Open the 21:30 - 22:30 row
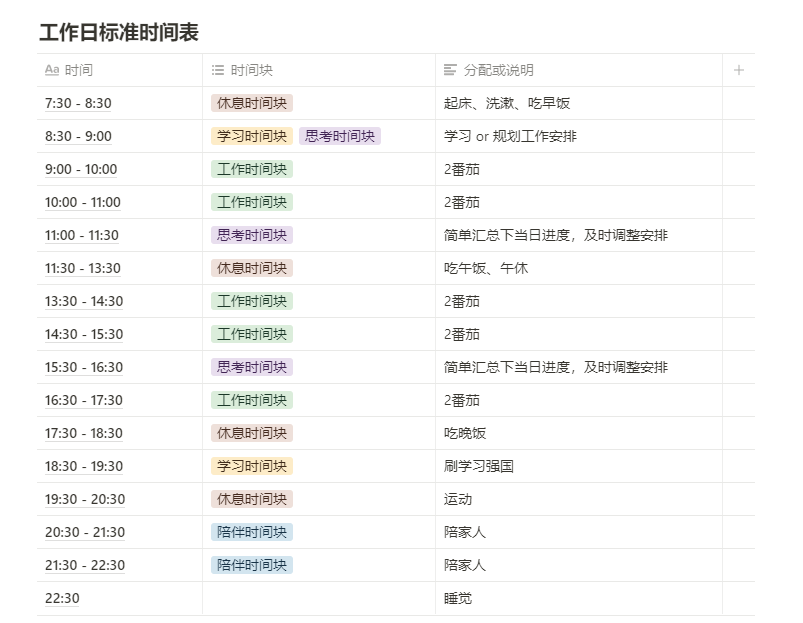803x623 pixels. [84, 565]
